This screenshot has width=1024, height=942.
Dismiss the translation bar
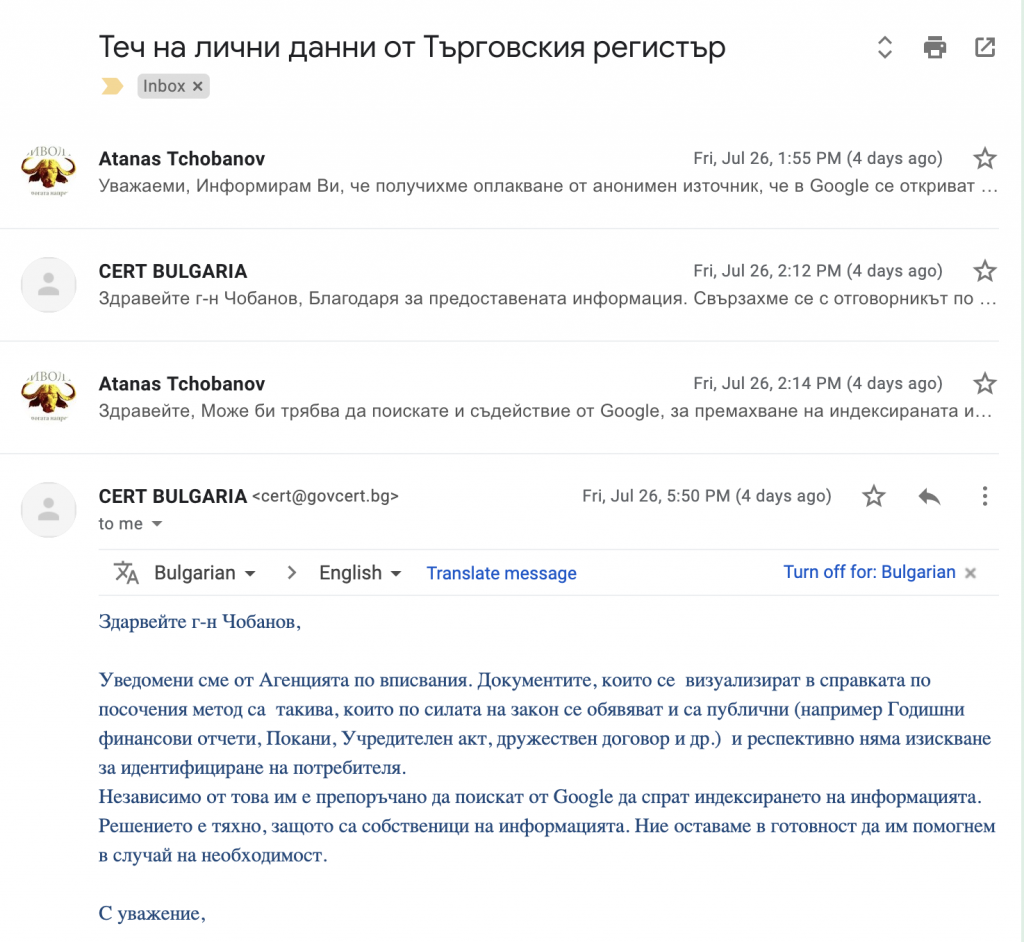tap(970, 573)
